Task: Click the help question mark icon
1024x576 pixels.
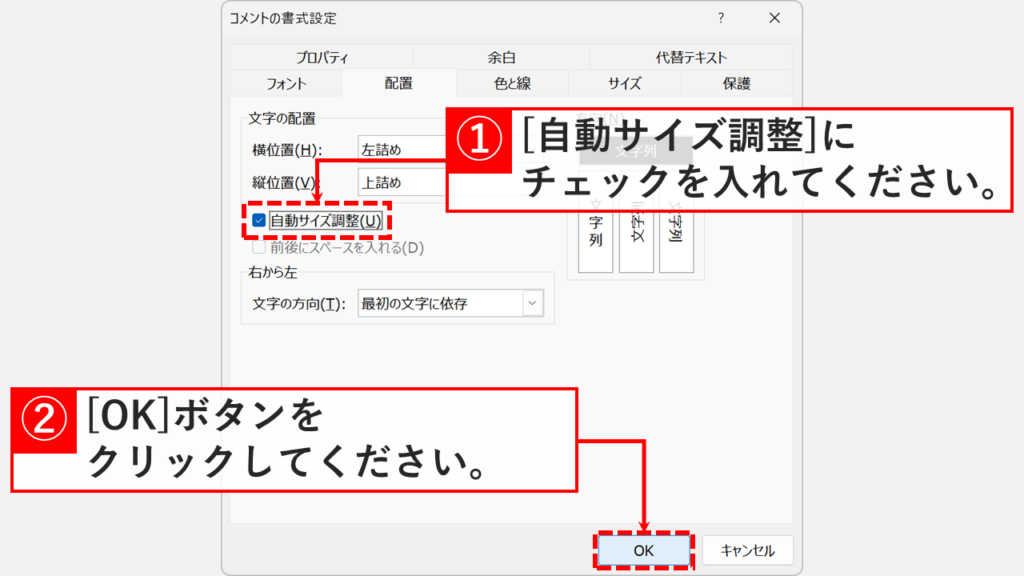Action: point(721,18)
